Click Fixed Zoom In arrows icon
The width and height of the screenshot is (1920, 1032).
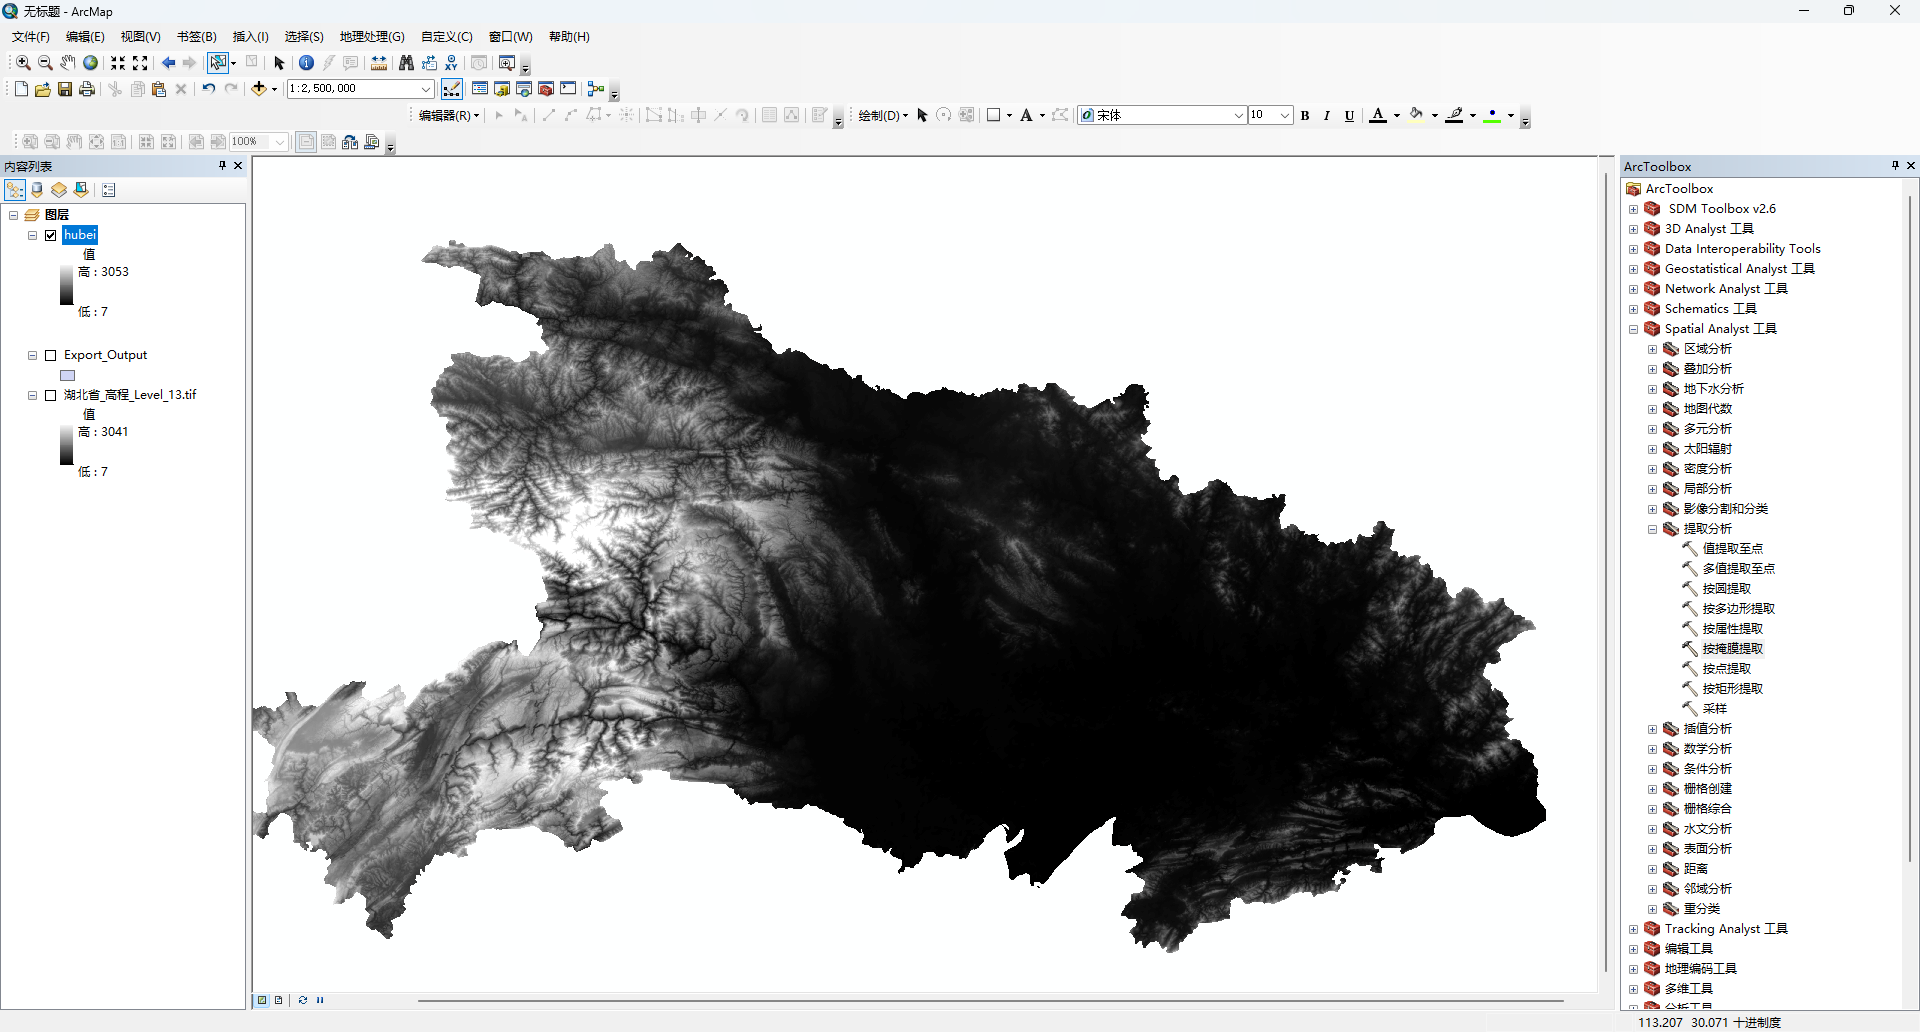click(118, 63)
